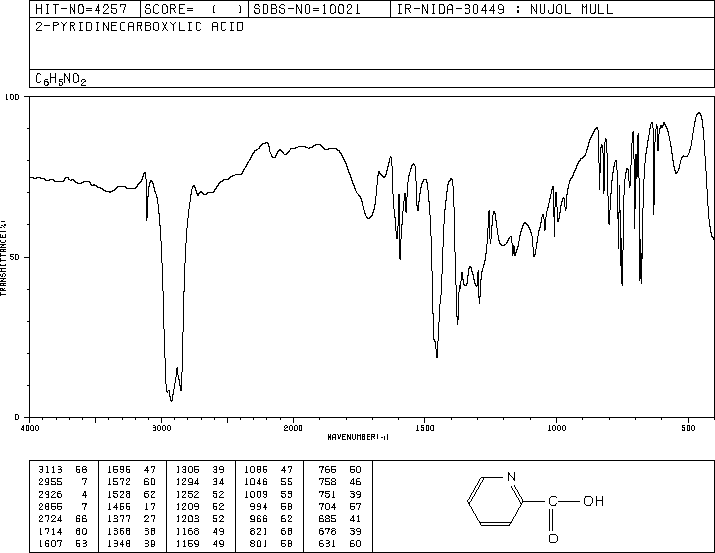Select peak value 1572 in table

(x=119, y=481)
